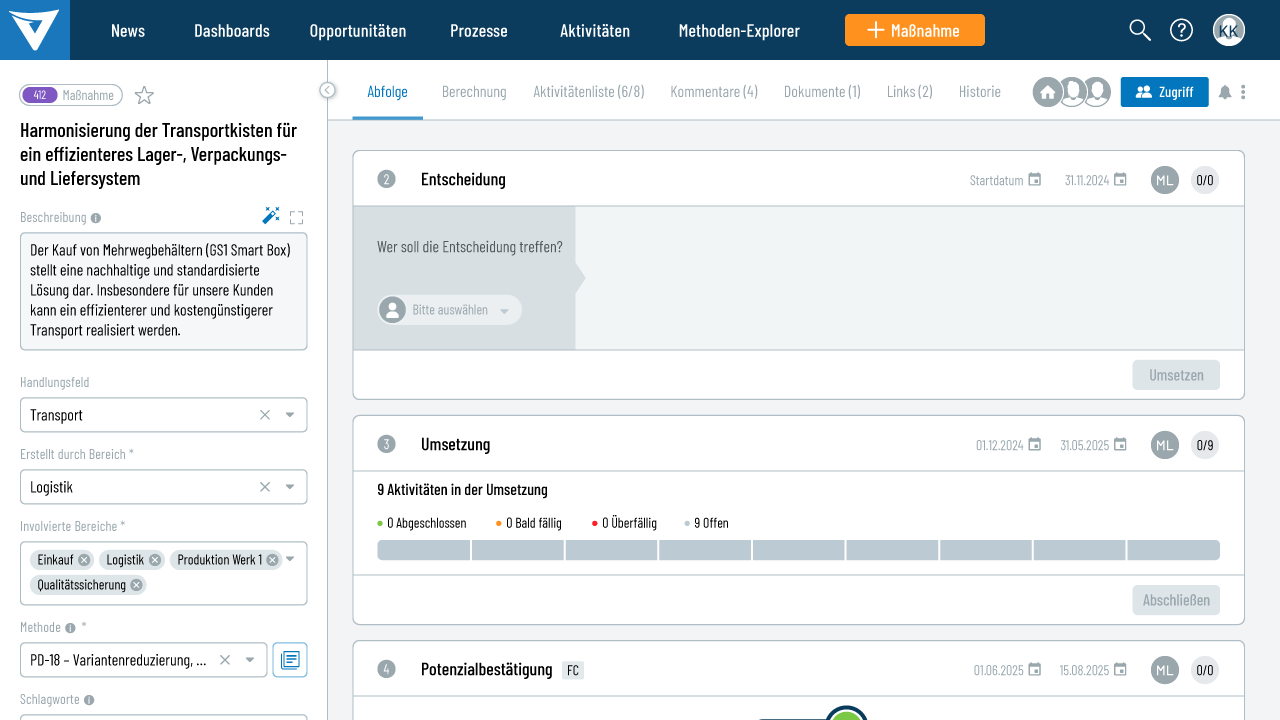The image size is (1280, 720).
Task: Remove the Qualitätssicherung tag
Action: [137, 585]
